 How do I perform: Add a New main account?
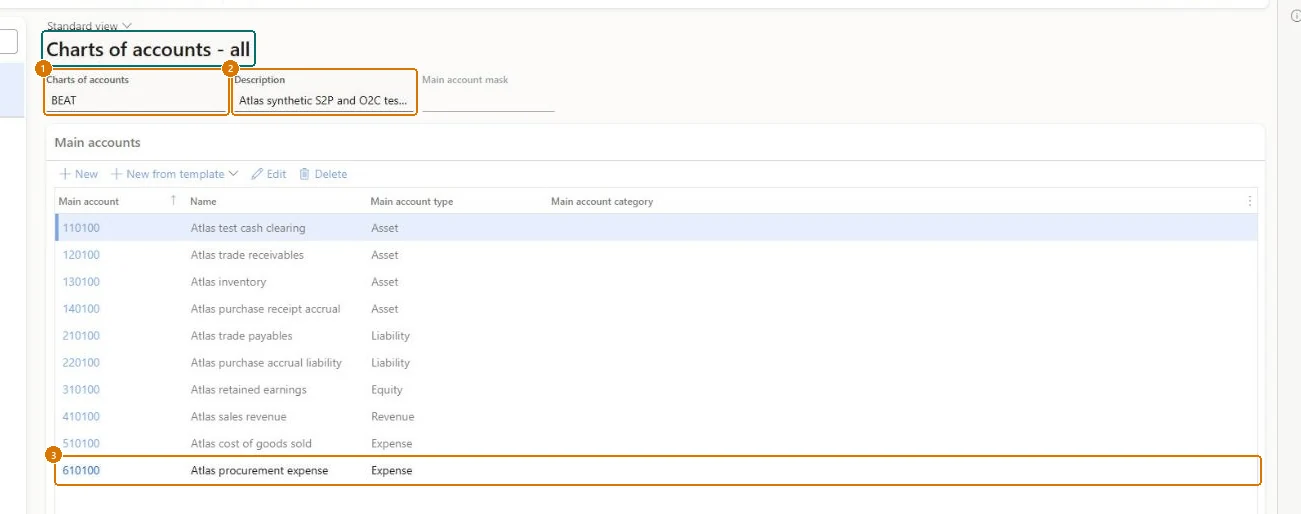point(79,174)
